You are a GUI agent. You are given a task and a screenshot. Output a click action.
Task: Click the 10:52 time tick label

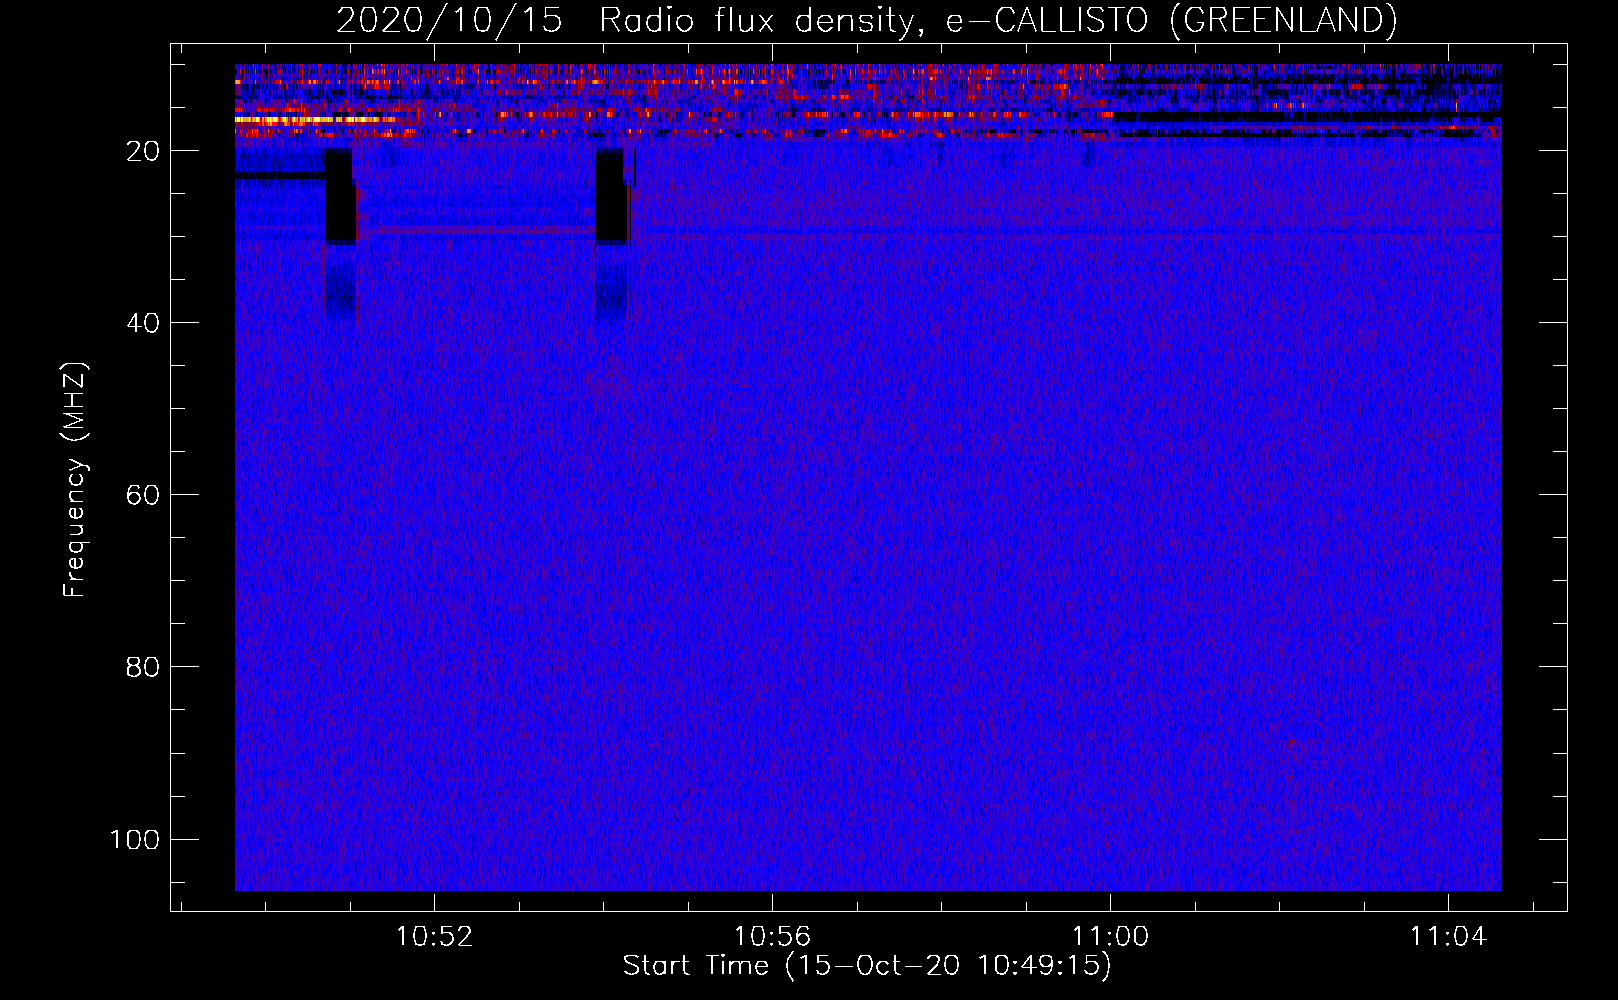click(x=434, y=936)
